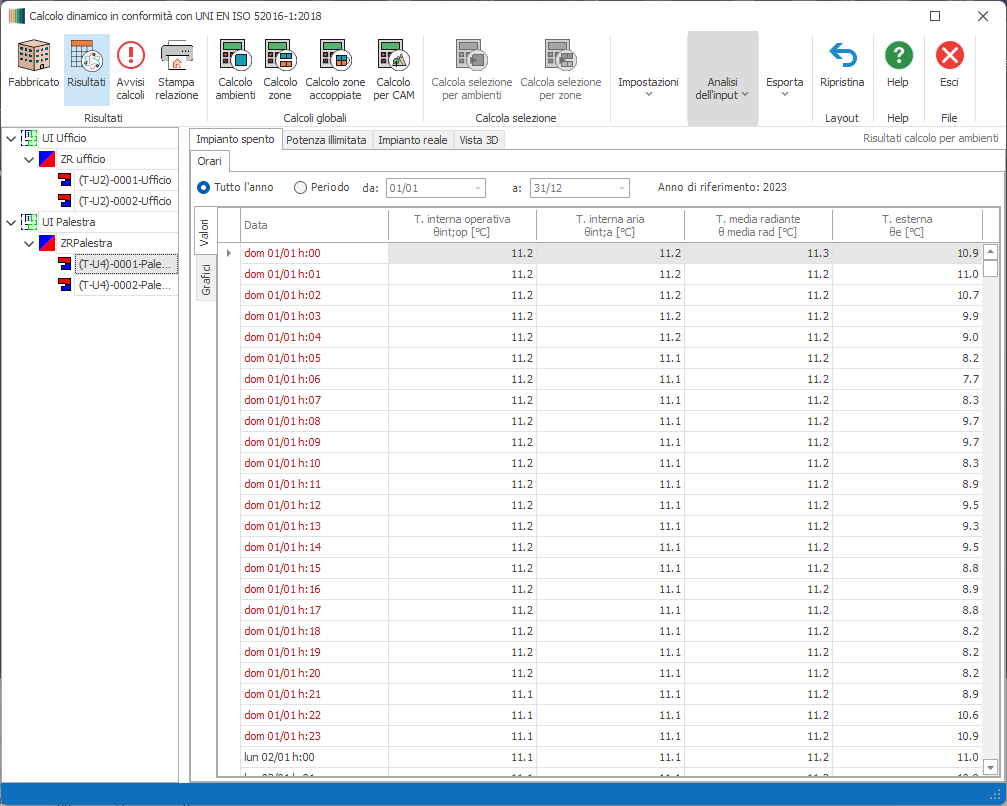Viewport: 1007px width, 806px height.
Task: Click 'dom 01/01 h:23' date cell
Action: 314,736
